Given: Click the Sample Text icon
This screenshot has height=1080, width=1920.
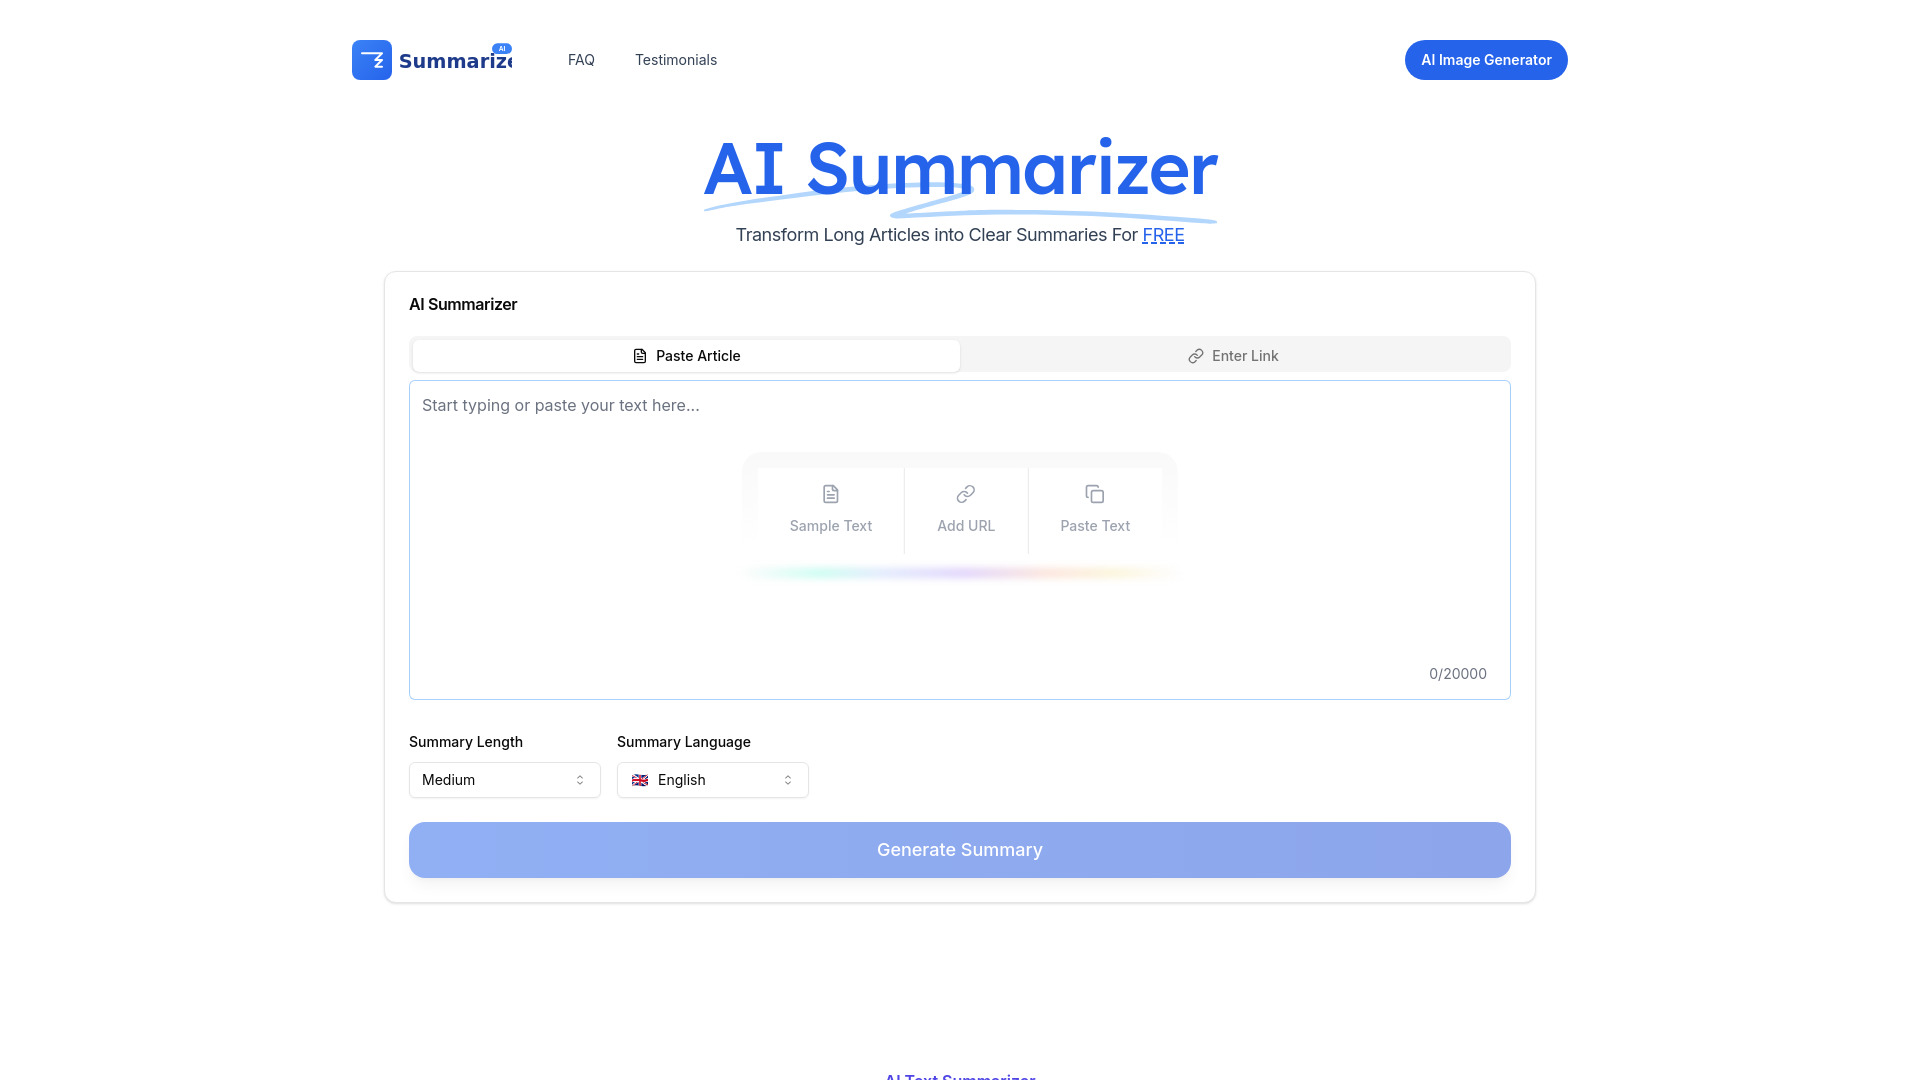Looking at the screenshot, I should pyautogui.click(x=831, y=495).
